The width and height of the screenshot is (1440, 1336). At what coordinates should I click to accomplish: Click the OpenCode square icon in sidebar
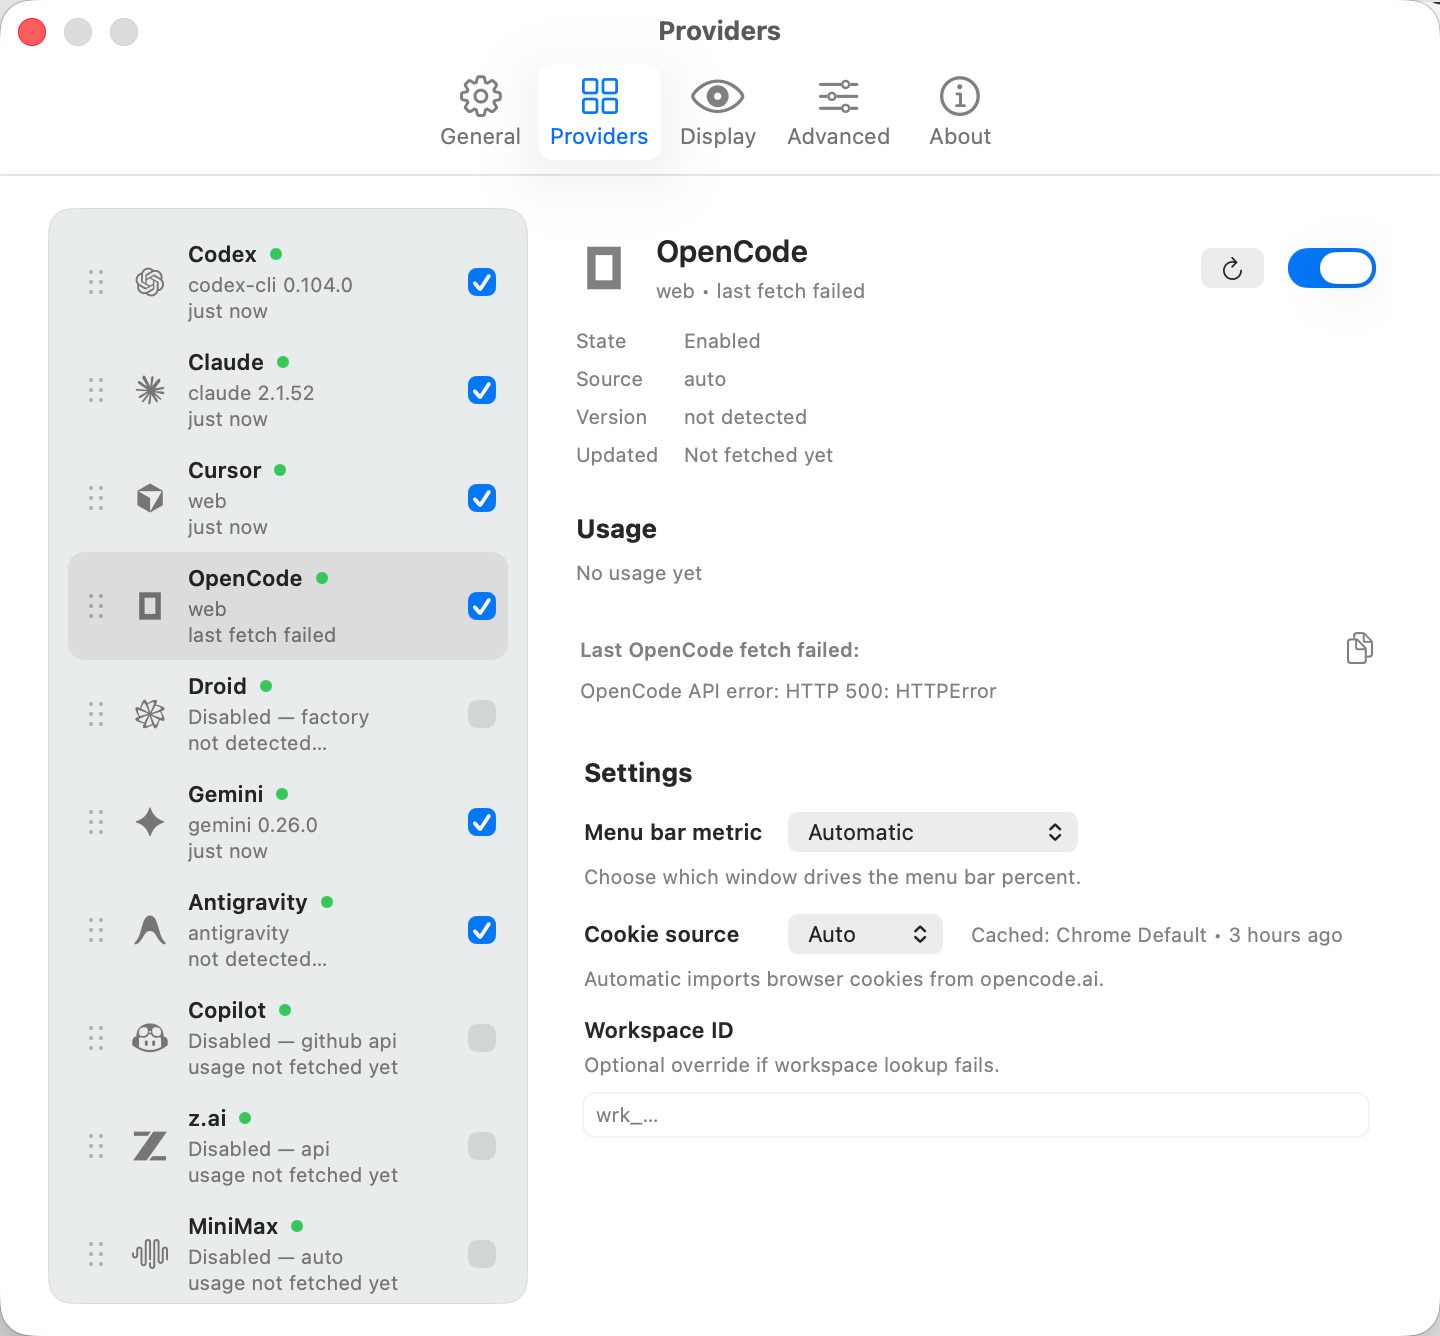pyautogui.click(x=150, y=606)
